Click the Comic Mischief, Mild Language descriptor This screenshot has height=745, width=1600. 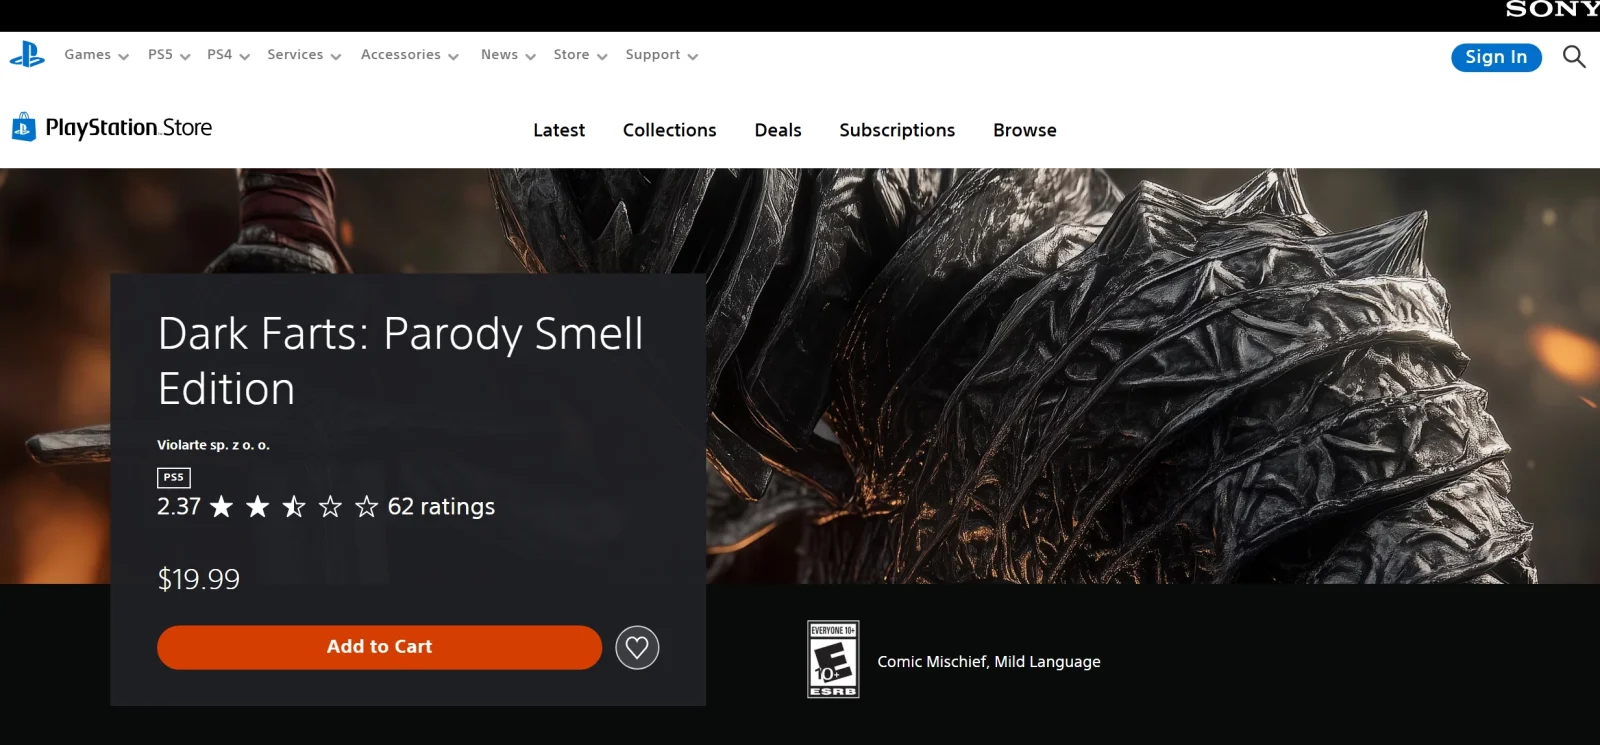(x=989, y=662)
